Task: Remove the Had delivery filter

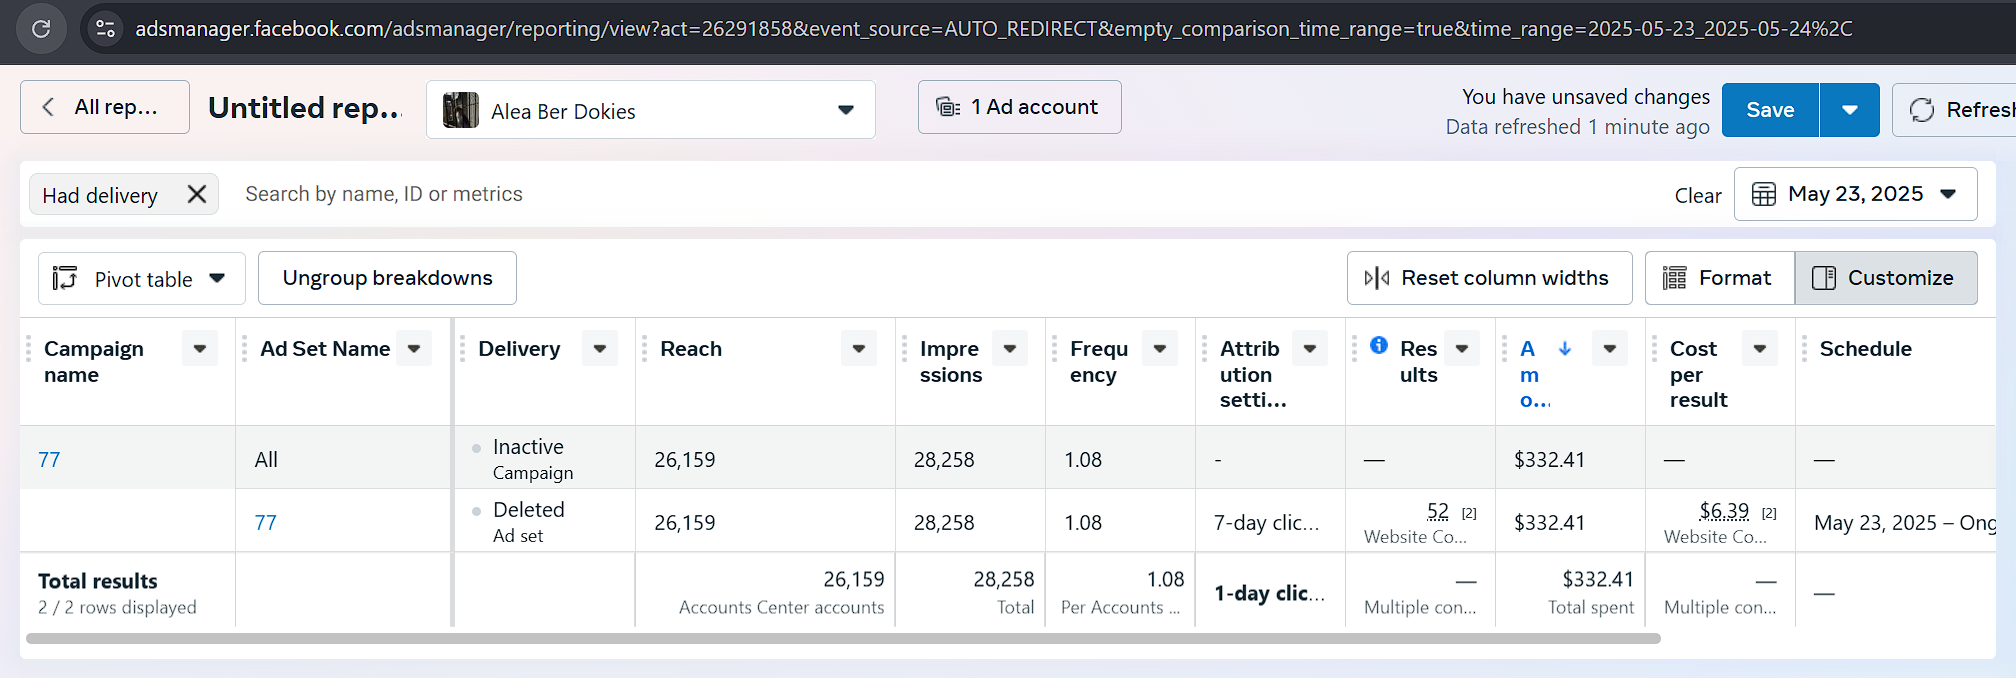Action: 197,194
